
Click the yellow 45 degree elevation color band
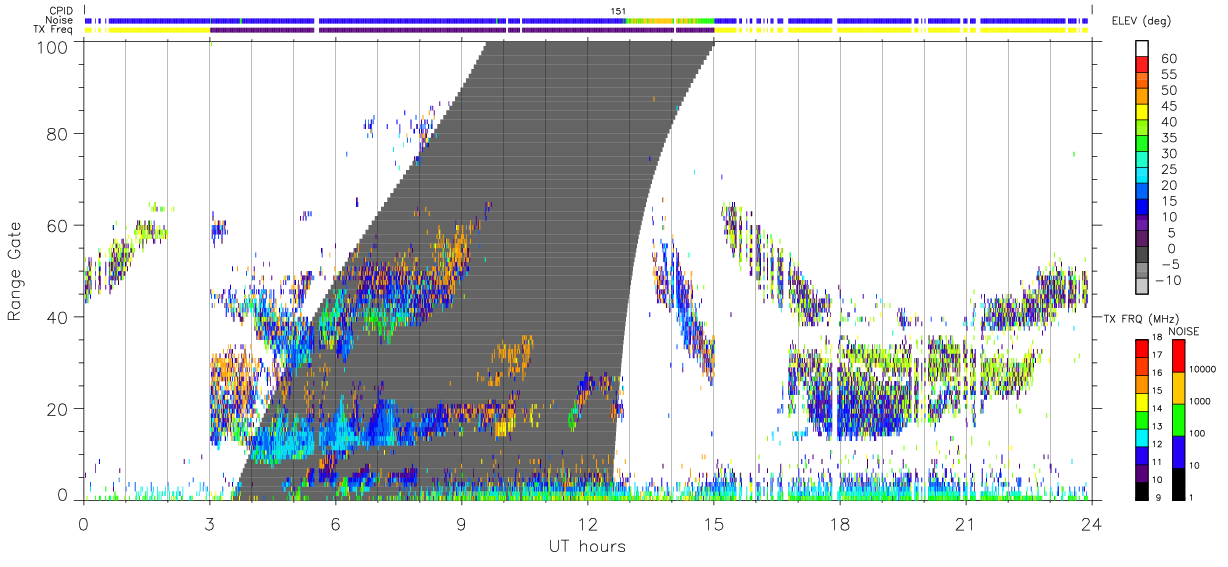point(1142,112)
